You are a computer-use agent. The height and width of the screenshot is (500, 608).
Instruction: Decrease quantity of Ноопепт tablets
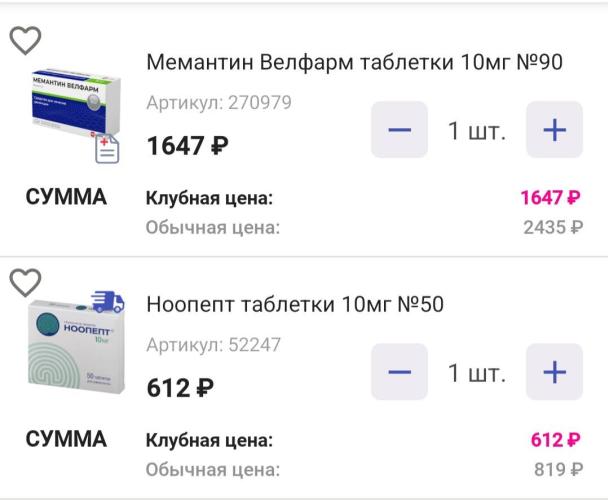click(x=399, y=372)
